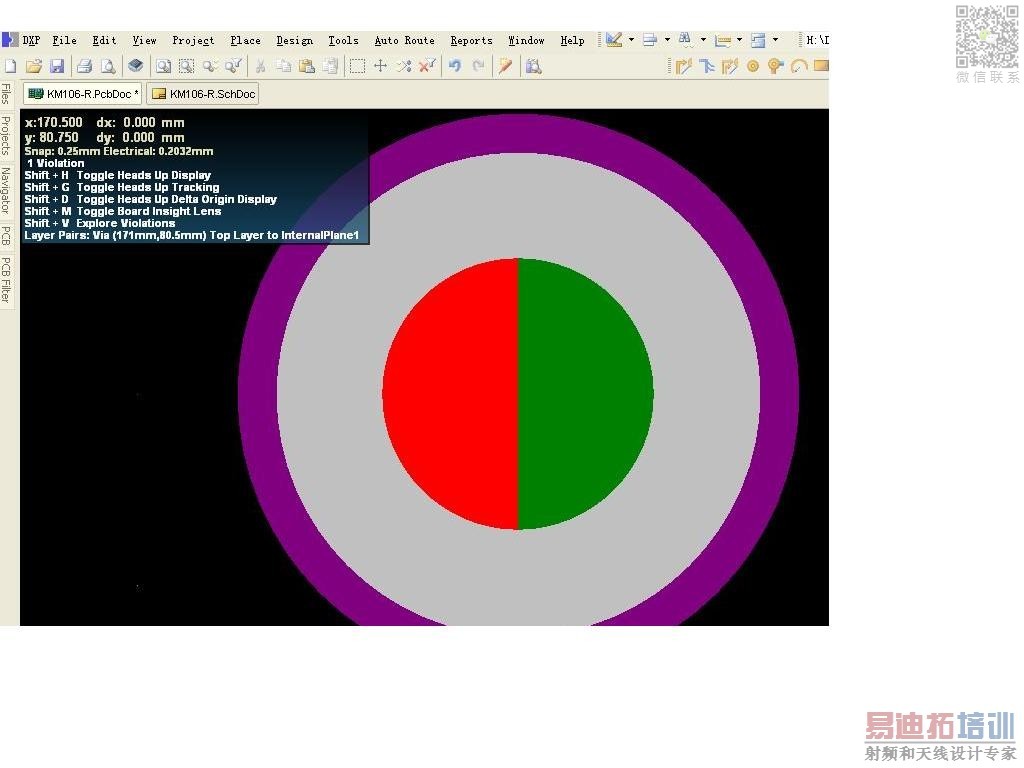Open the Project menu
Viewport: 1024px width, 768px height.
pos(193,40)
